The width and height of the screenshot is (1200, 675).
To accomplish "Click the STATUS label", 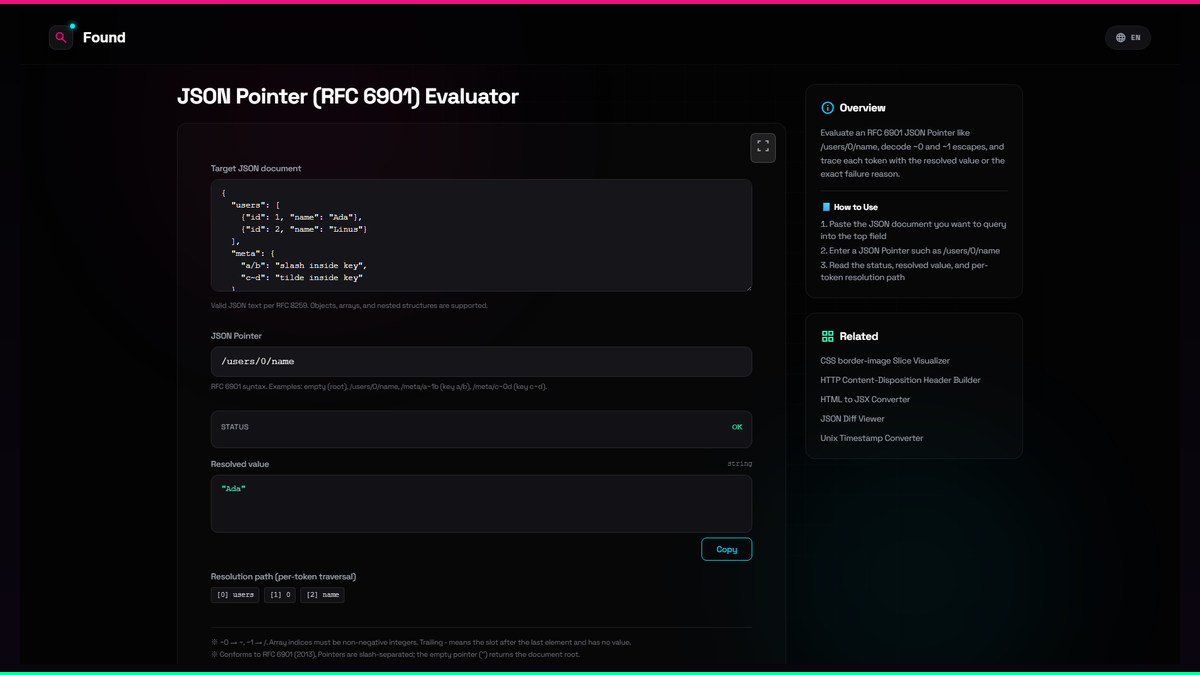I will pos(235,427).
